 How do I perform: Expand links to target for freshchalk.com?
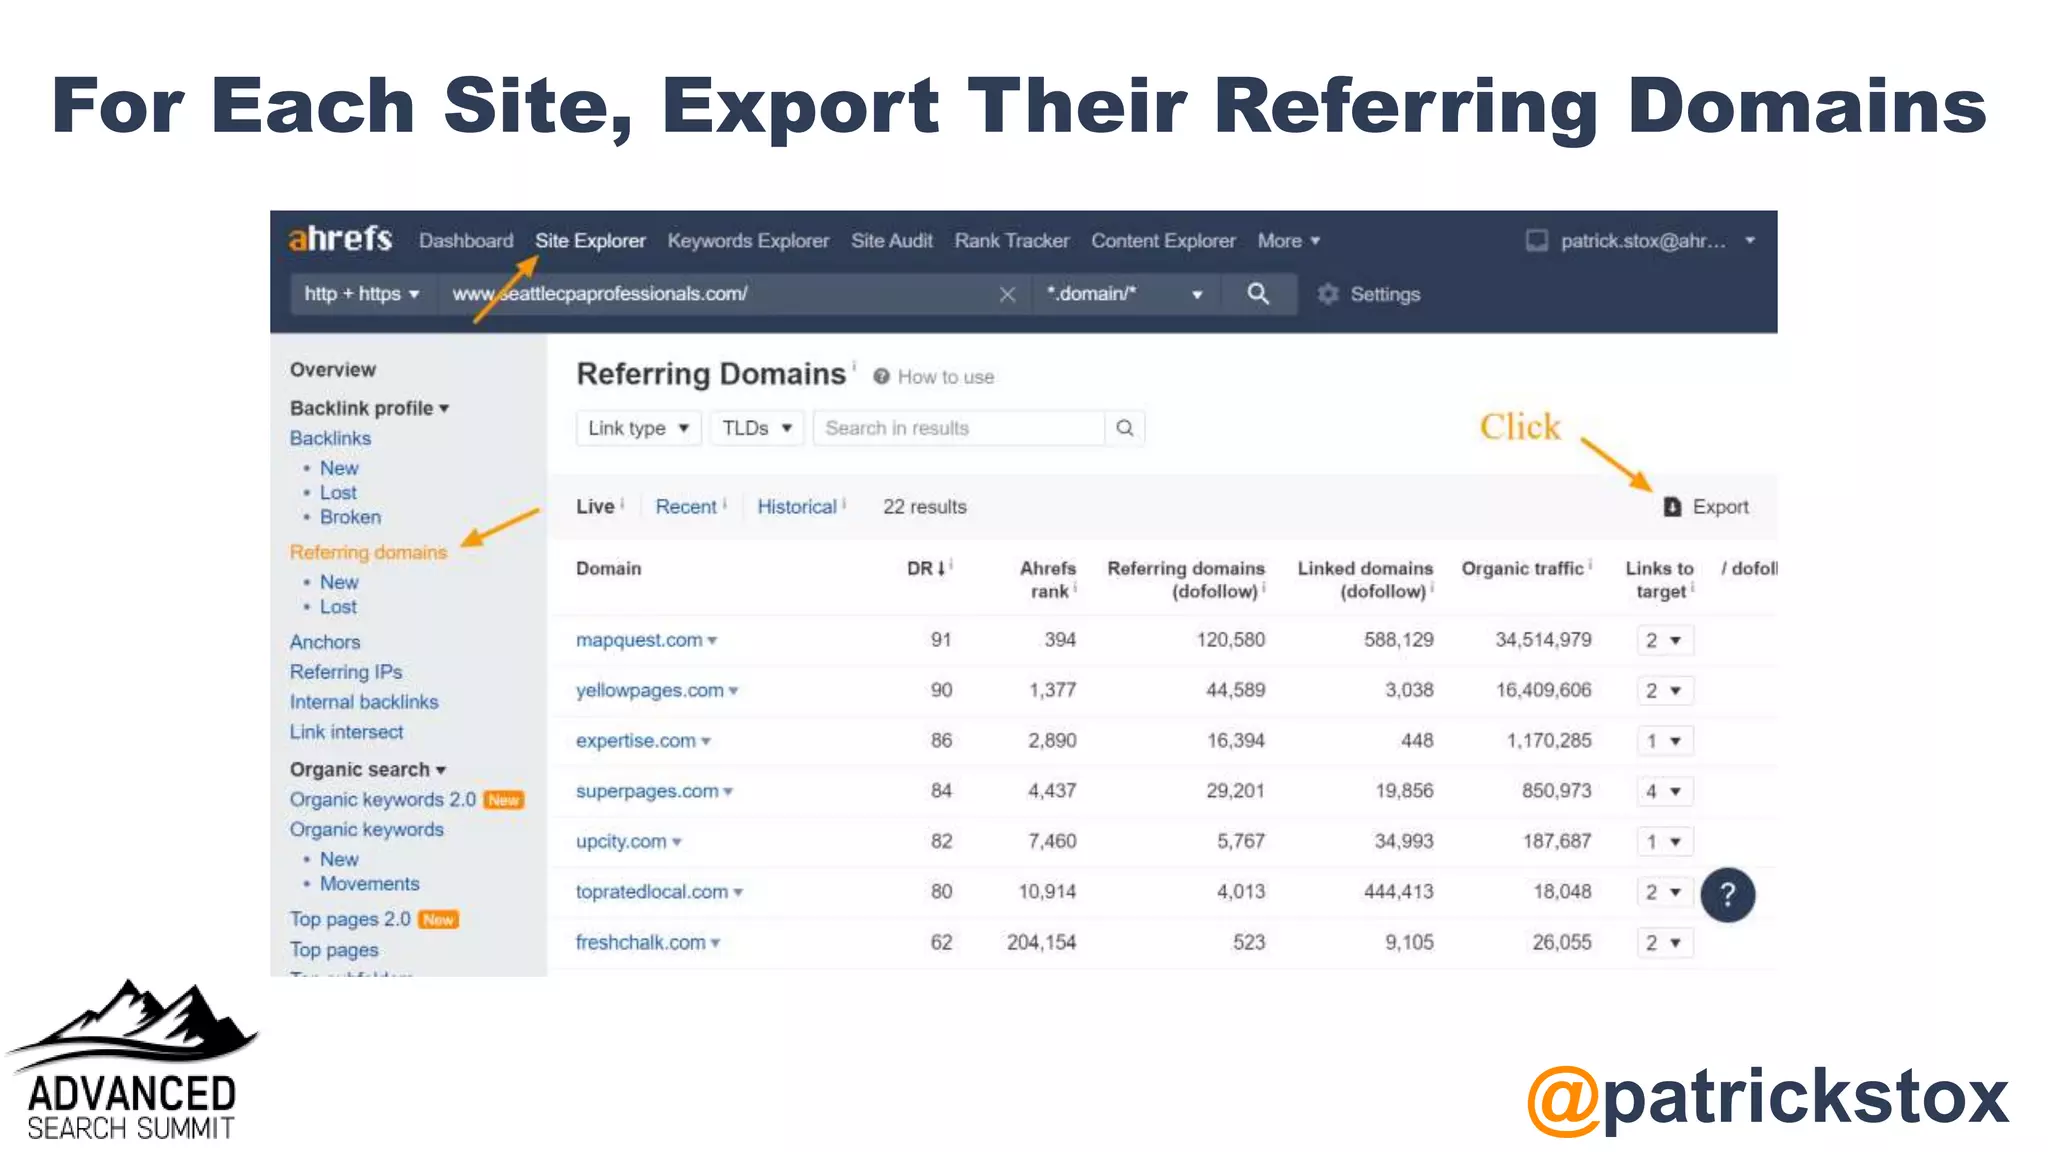(x=1665, y=942)
